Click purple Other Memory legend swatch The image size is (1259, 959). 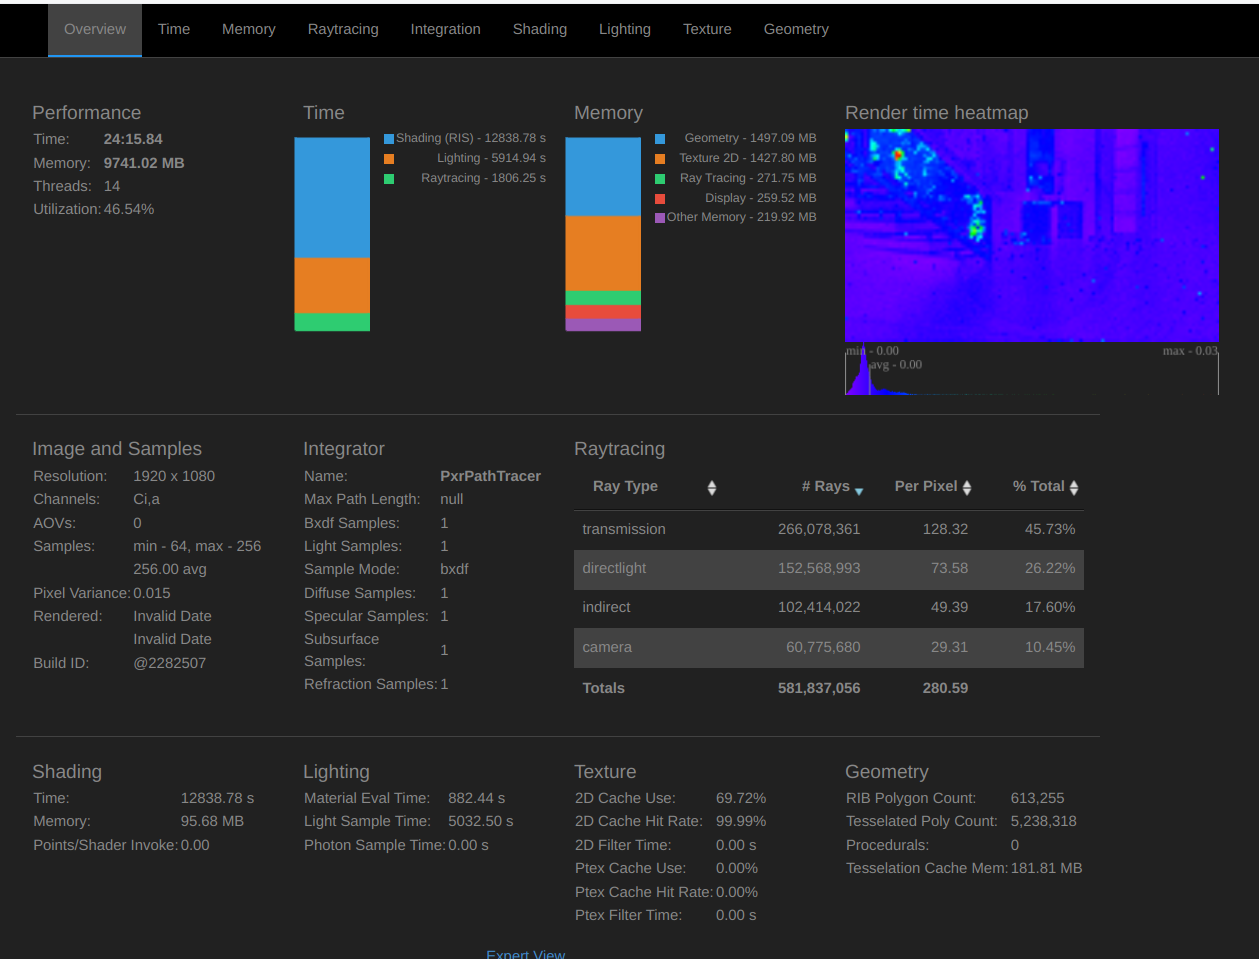point(660,218)
